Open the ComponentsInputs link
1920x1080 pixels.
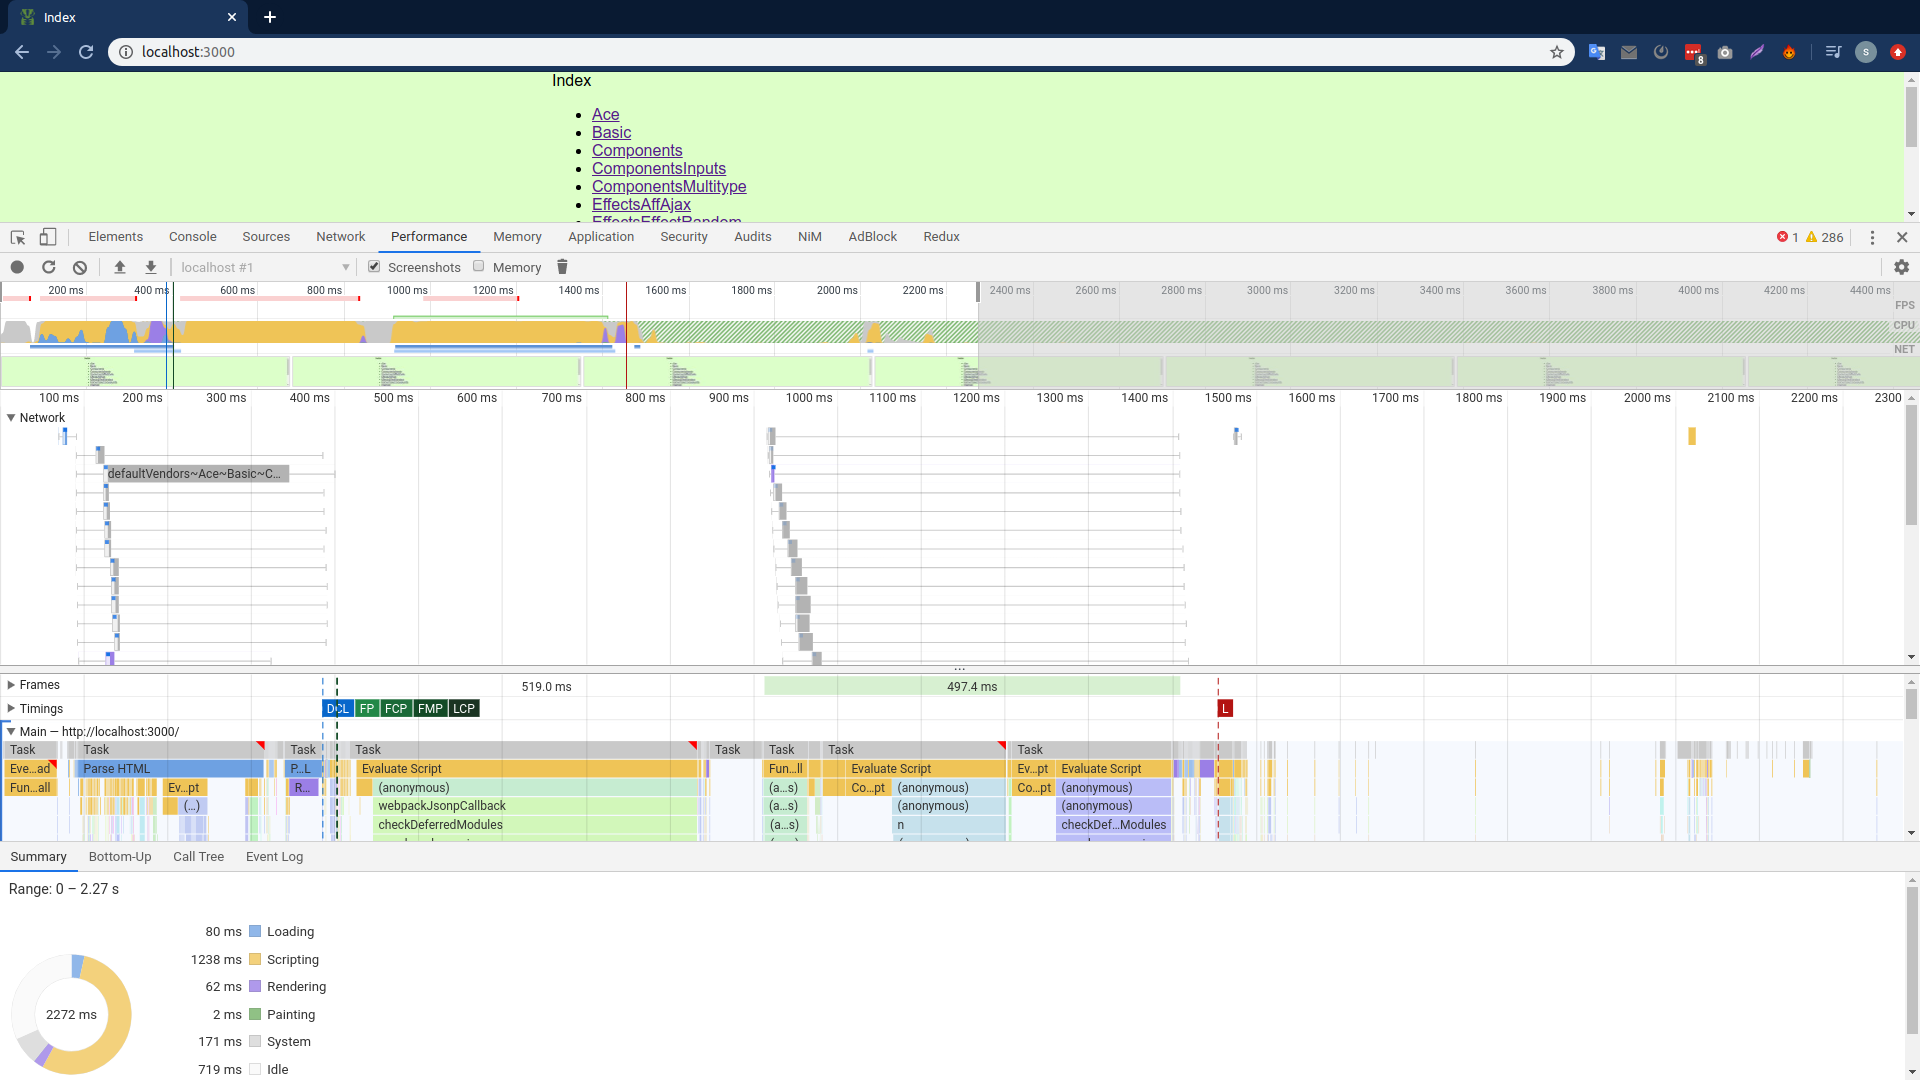point(659,168)
